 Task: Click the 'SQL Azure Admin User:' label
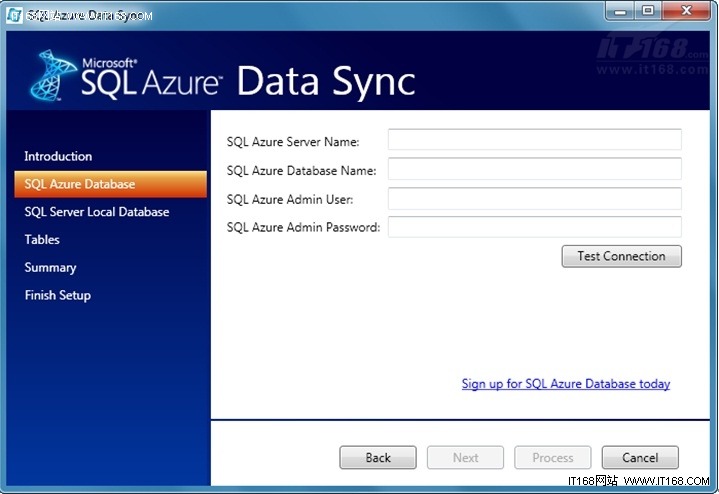click(290, 200)
